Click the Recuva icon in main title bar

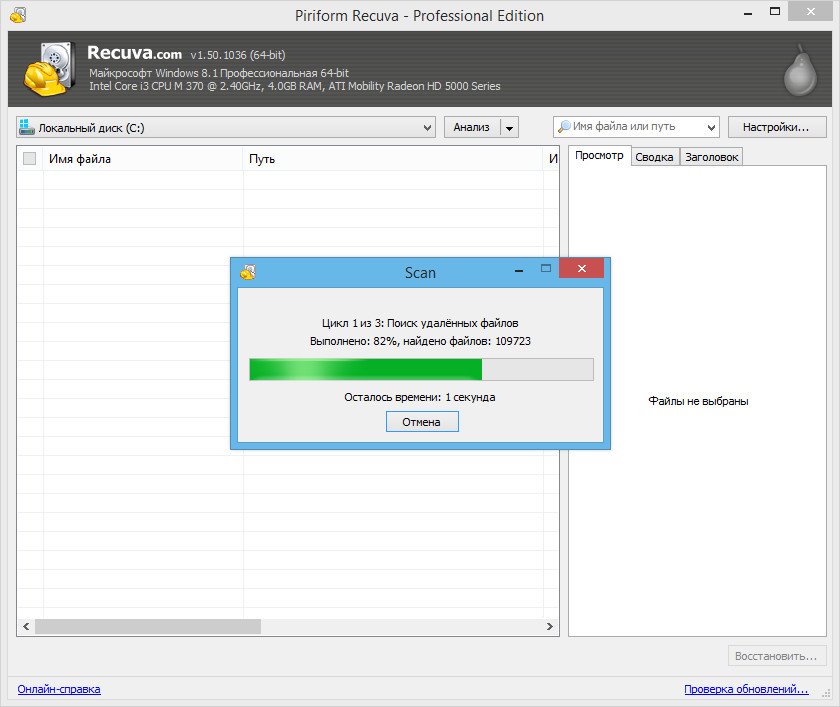18,15
